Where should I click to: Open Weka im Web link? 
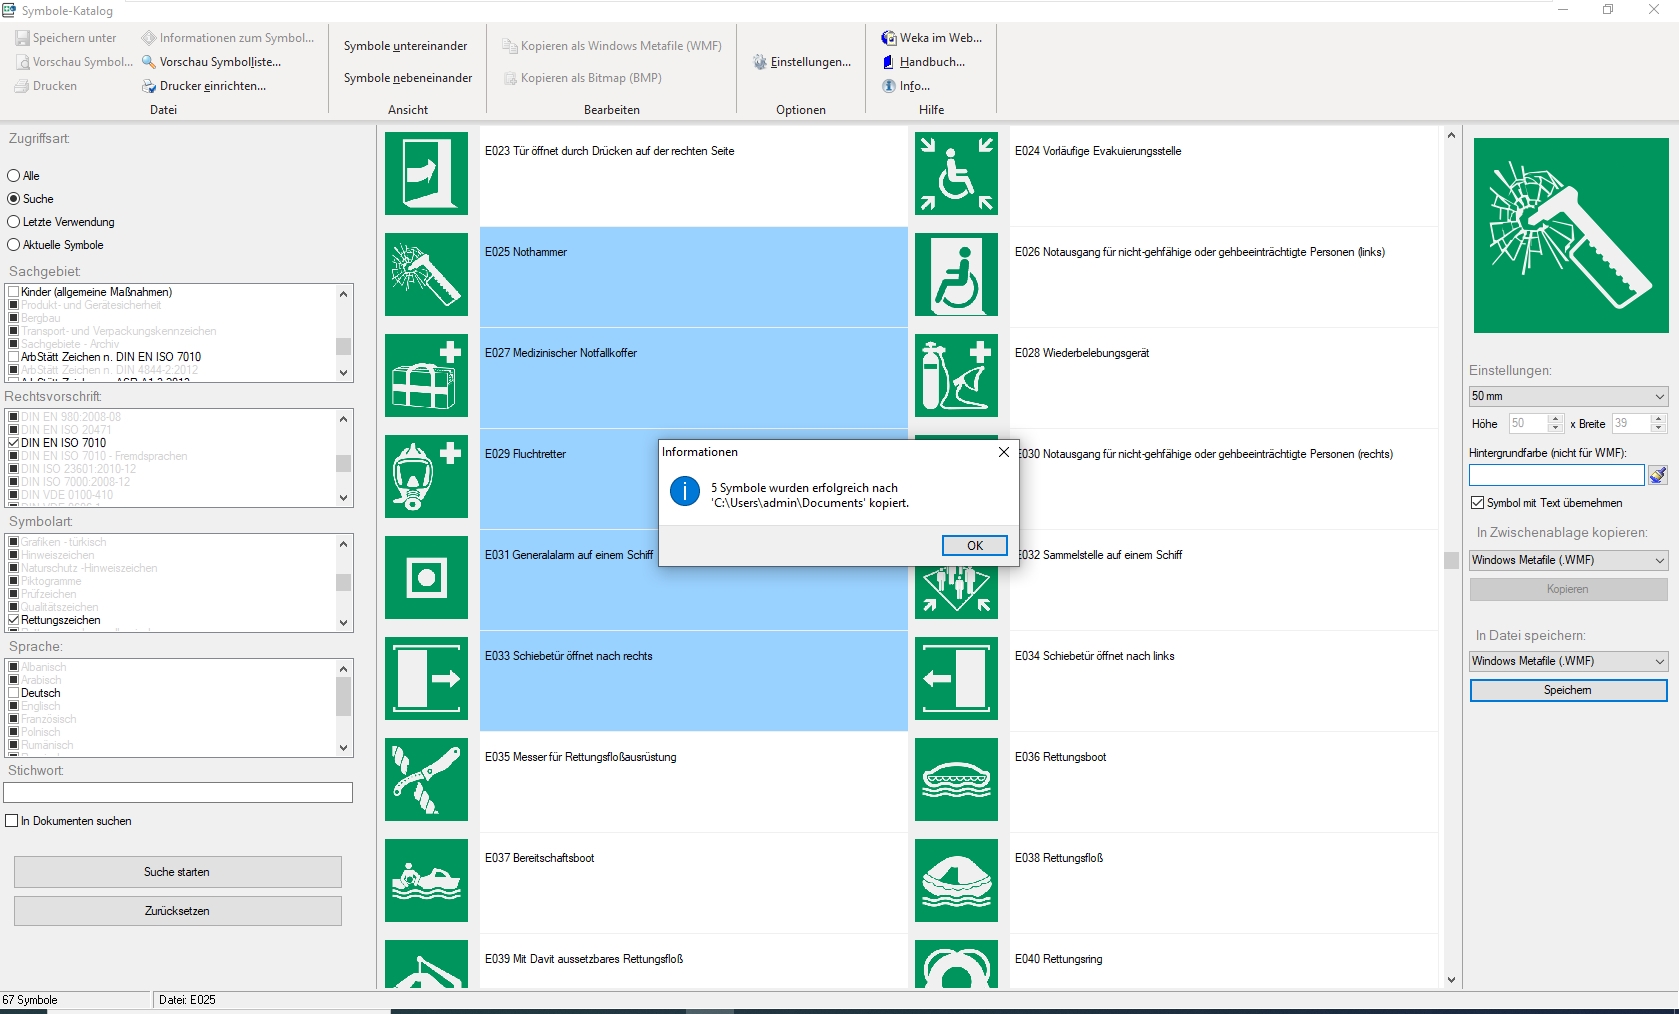(x=932, y=38)
